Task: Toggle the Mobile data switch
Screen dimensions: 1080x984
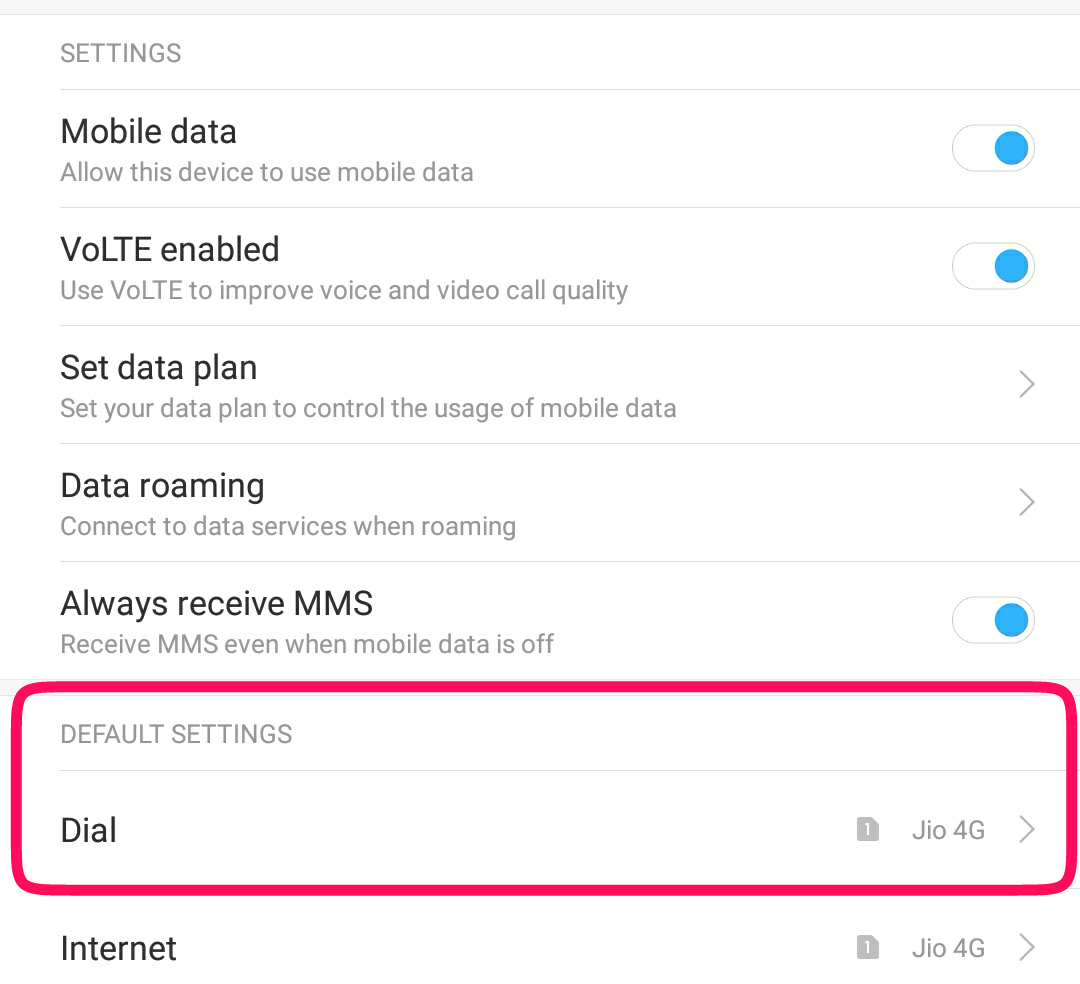Action: (993, 148)
